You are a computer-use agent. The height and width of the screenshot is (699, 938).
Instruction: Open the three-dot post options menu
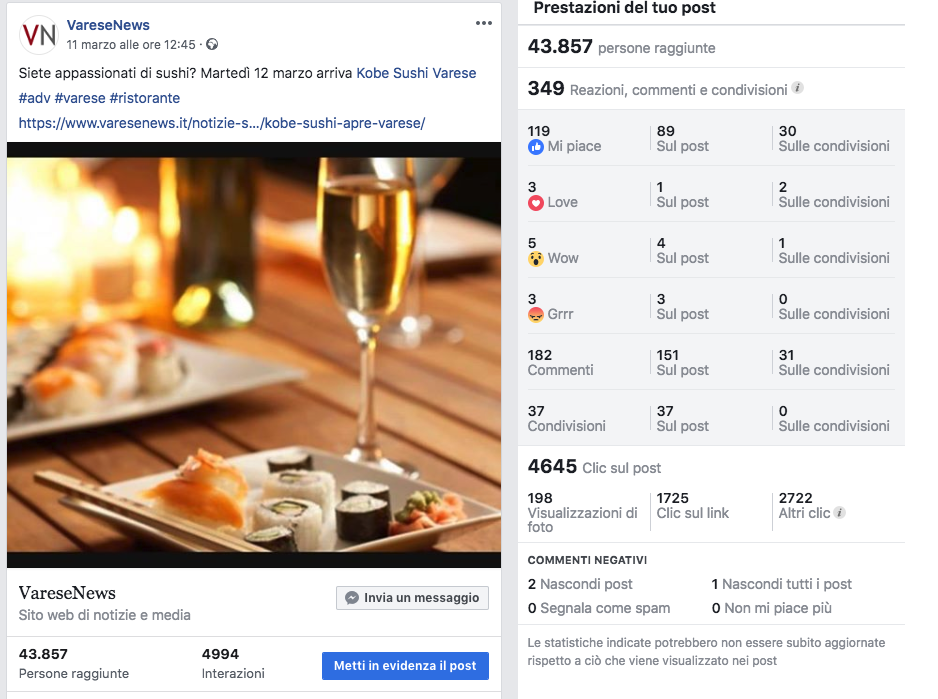[x=484, y=24]
